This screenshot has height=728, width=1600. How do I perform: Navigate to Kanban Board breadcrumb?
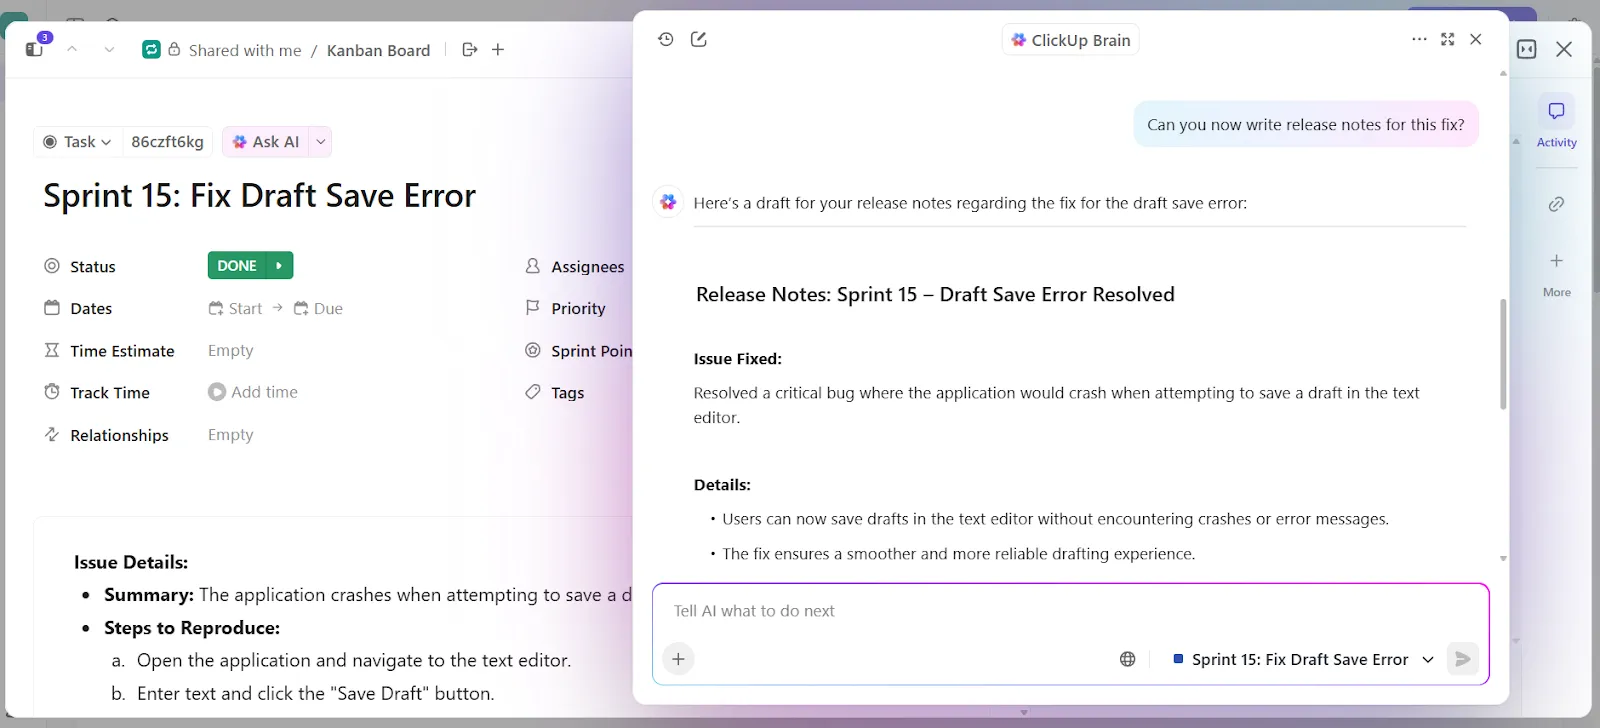[x=378, y=50]
